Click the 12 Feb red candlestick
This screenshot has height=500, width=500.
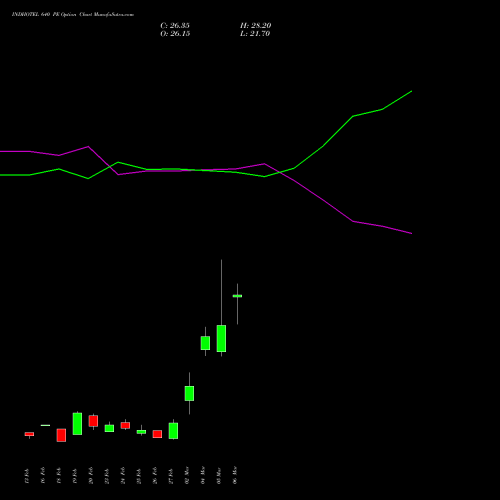pos(29,434)
